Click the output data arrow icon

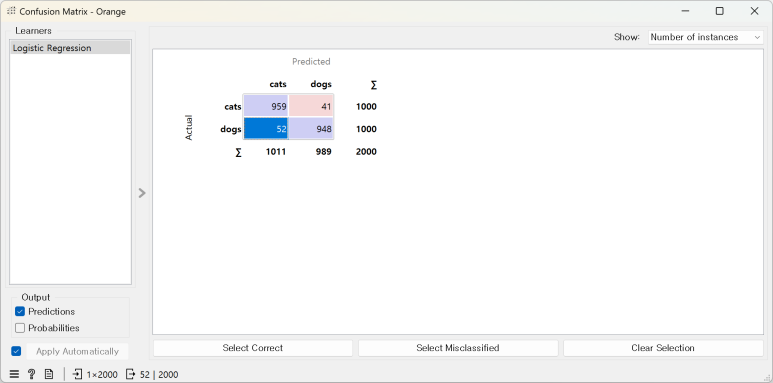(131, 375)
